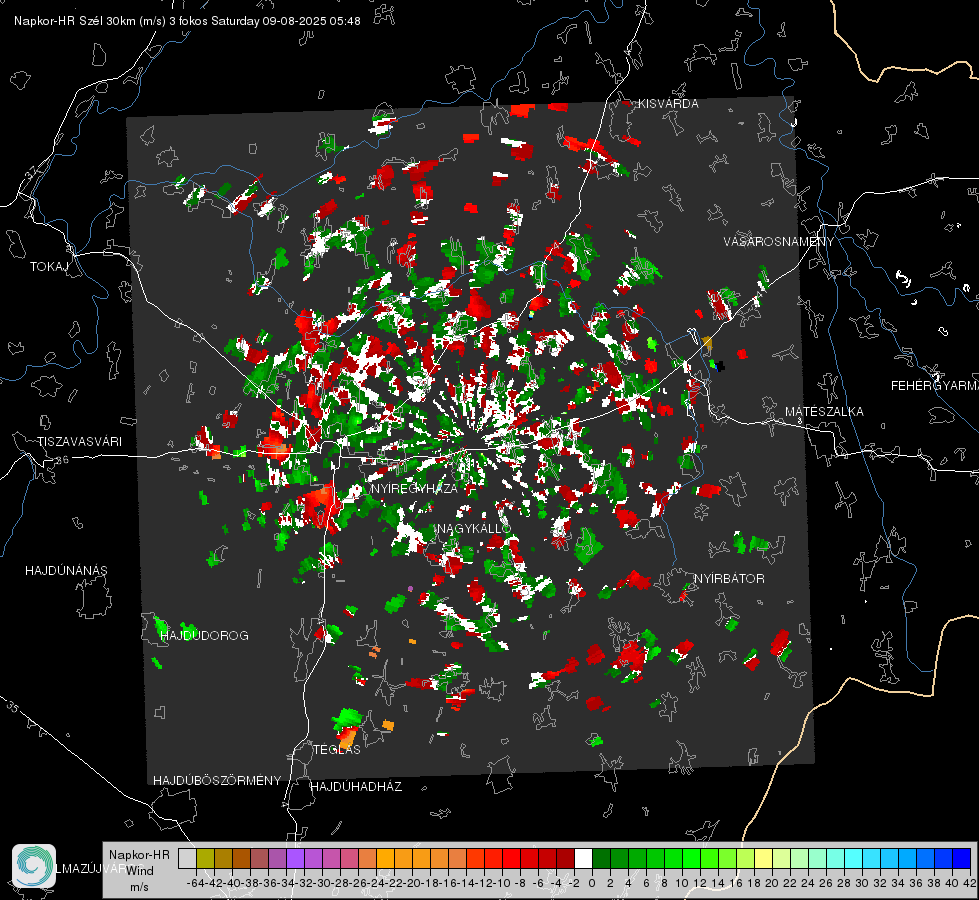Click road number 35 at lower left
Viewport: 979px width, 900px height.
pos(12,707)
